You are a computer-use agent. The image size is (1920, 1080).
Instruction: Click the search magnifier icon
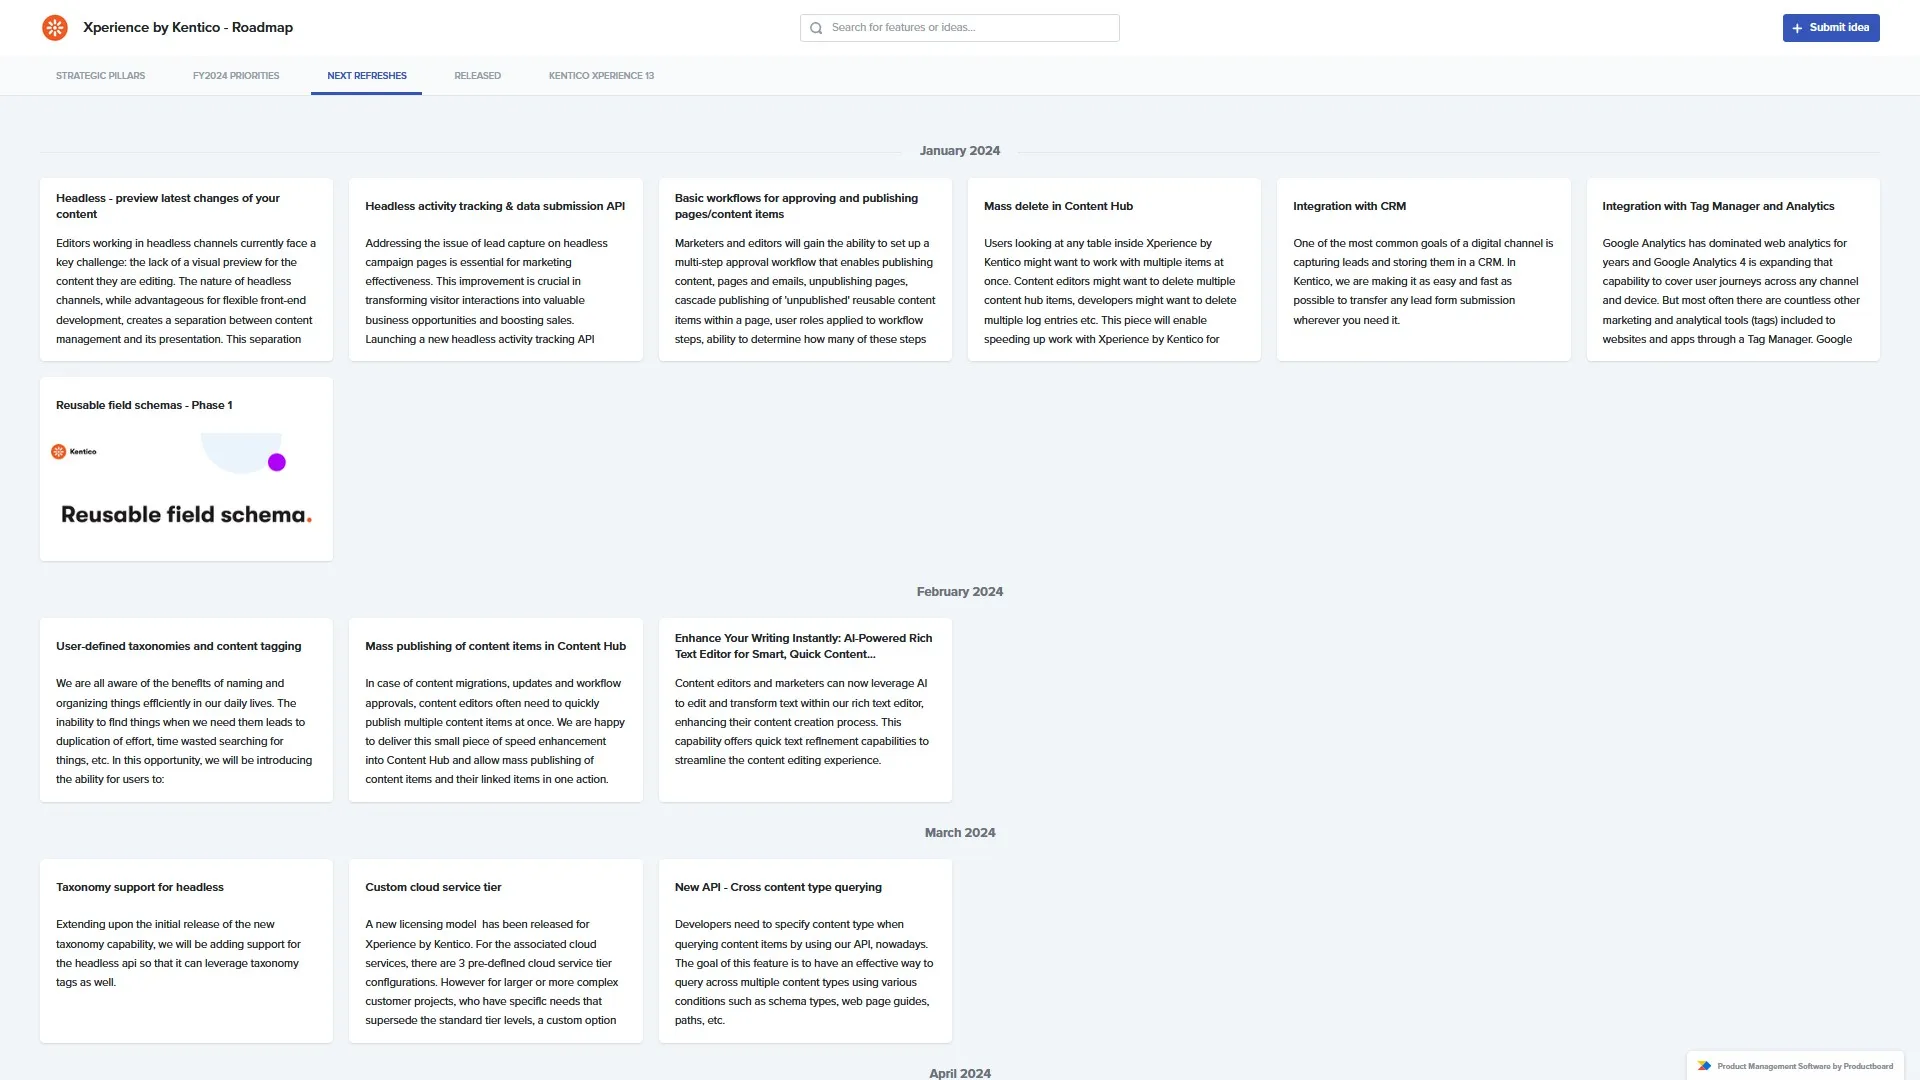[x=816, y=28]
